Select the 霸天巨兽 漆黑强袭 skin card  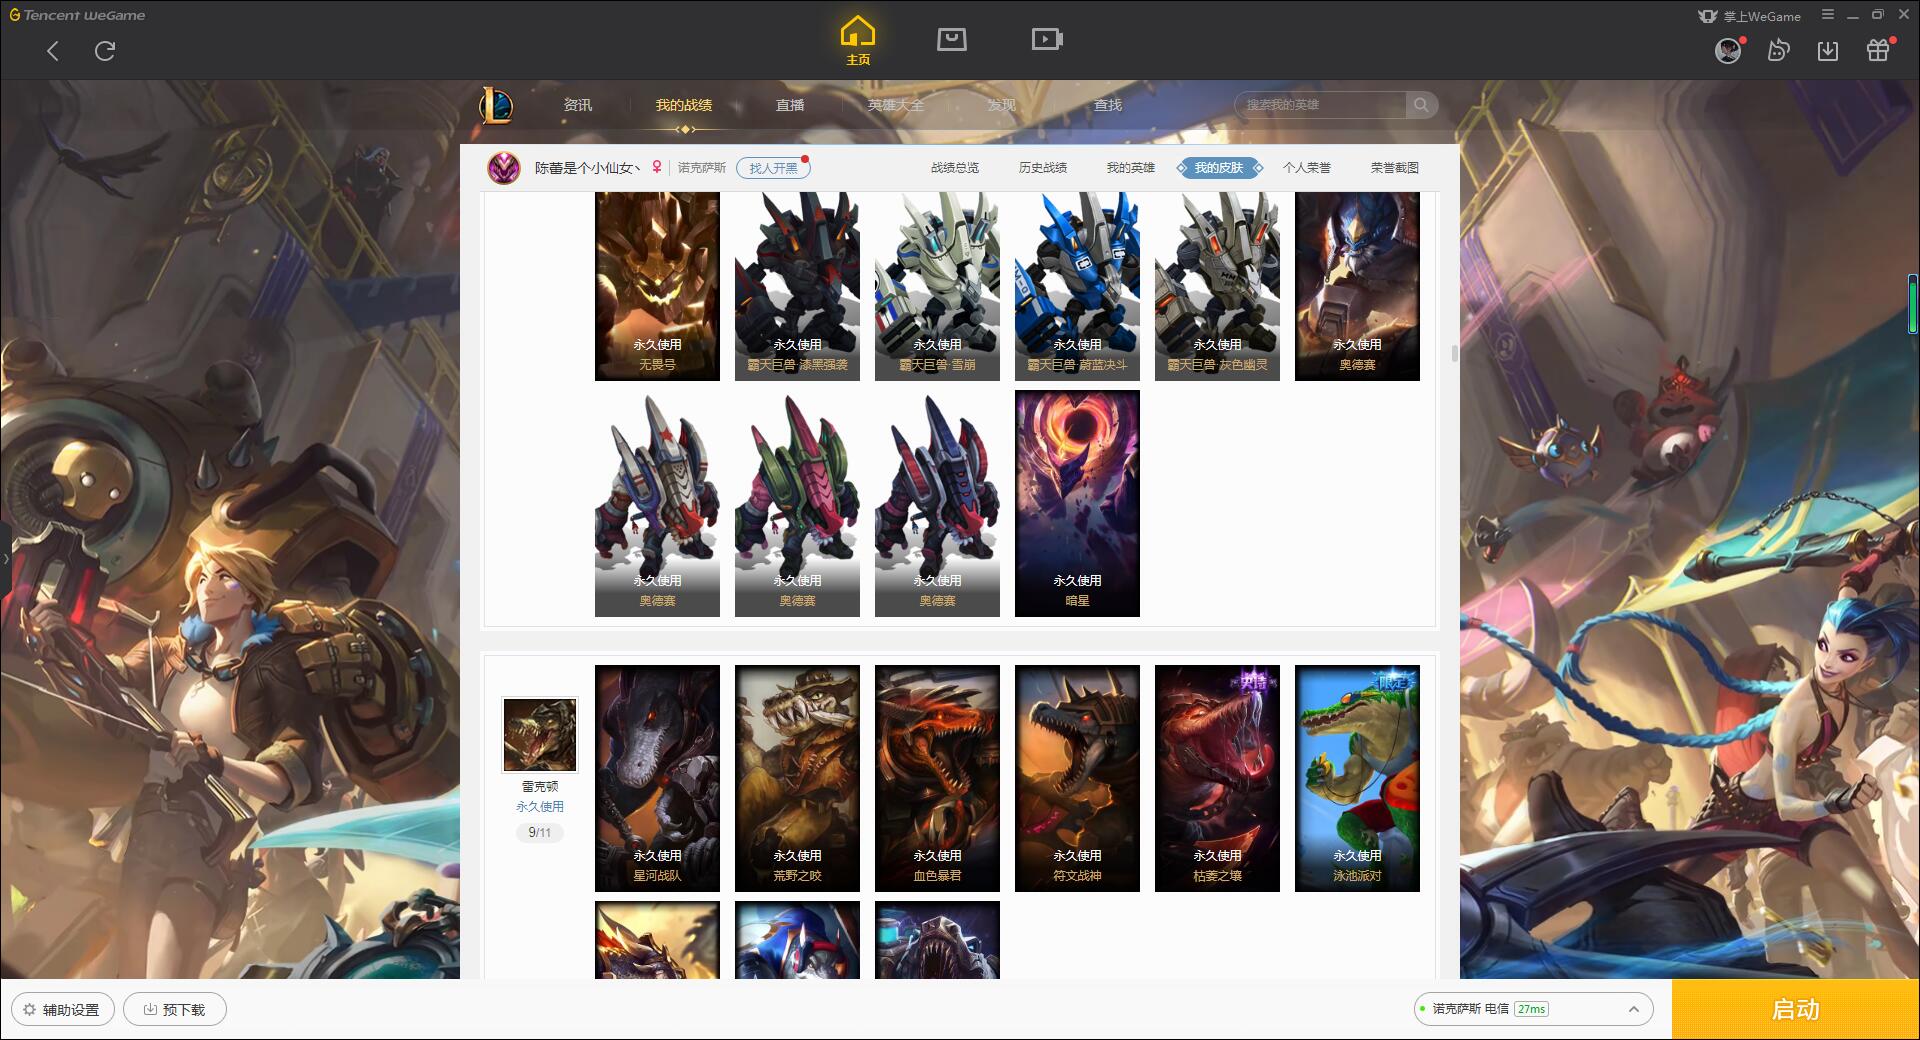pyautogui.click(x=797, y=286)
